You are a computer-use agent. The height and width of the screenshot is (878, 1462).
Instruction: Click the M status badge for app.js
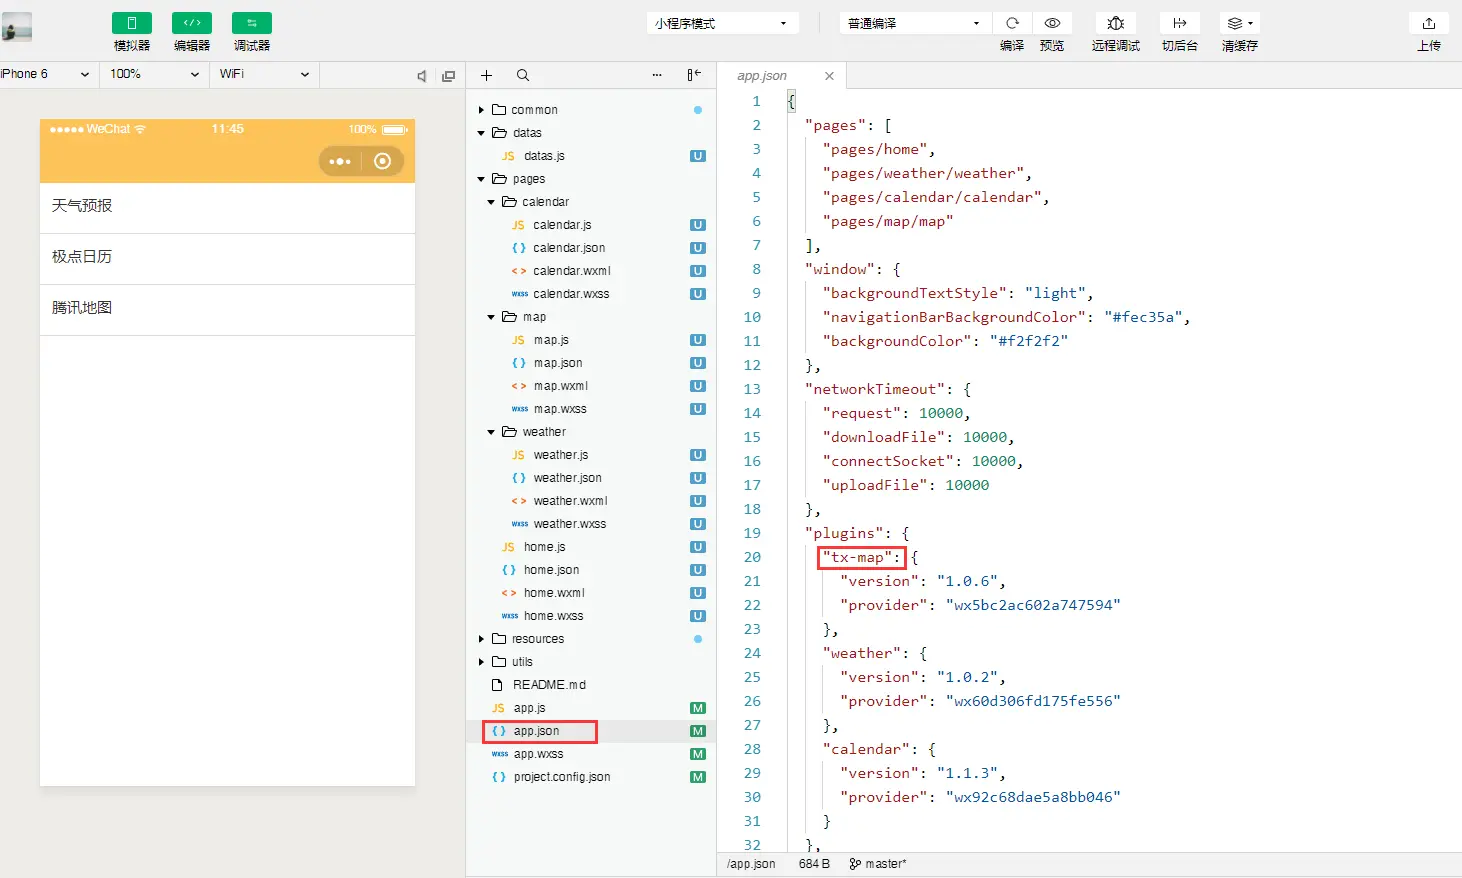pyautogui.click(x=698, y=708)
